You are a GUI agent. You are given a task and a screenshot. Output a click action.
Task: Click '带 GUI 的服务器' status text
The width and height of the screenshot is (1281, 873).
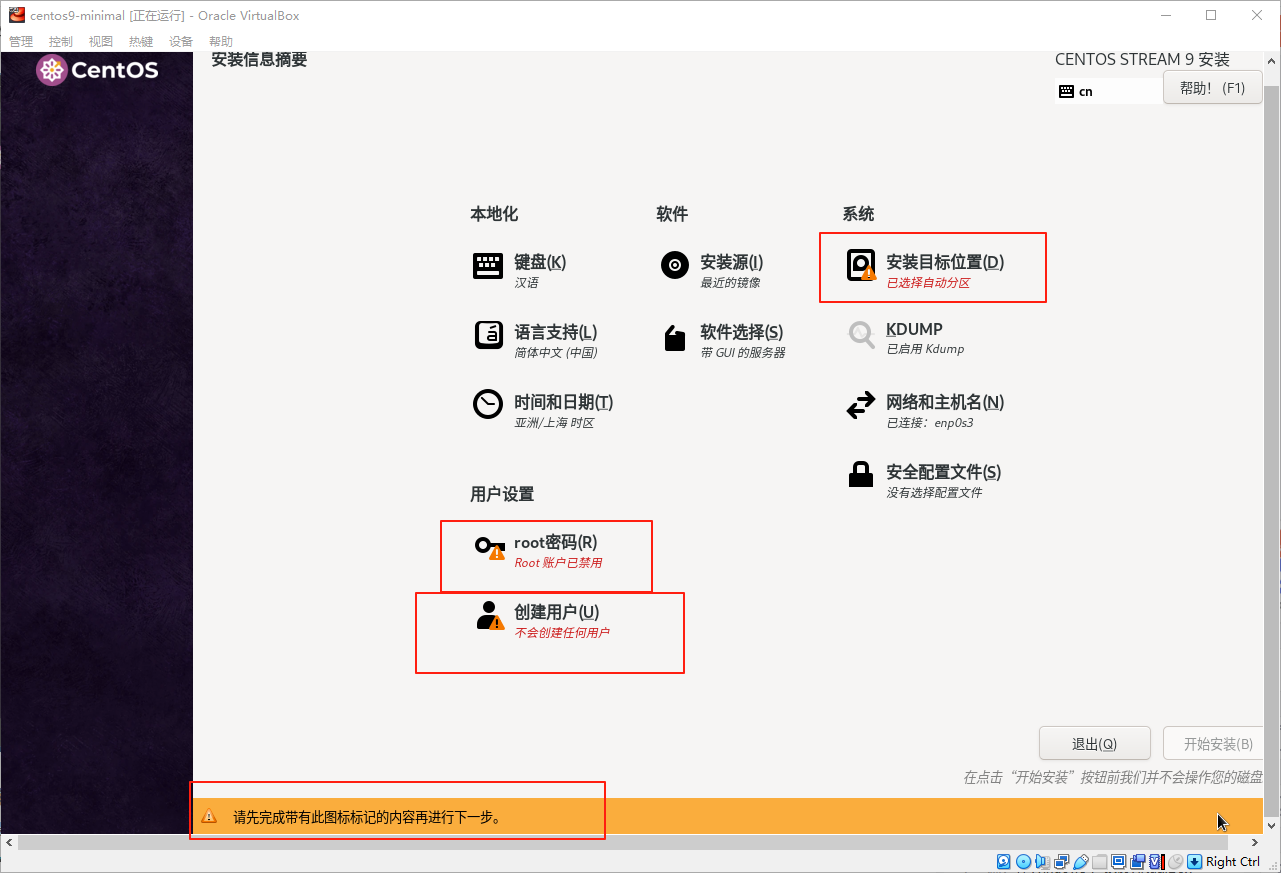point(743,353)
